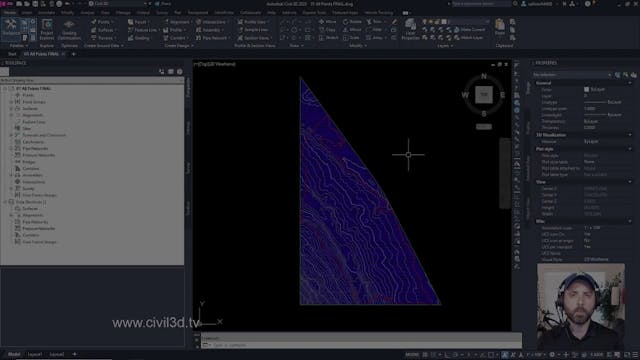Viewport: 640px width, 360px height.
Task: Click the search command input field
Action: click(480, 4)
